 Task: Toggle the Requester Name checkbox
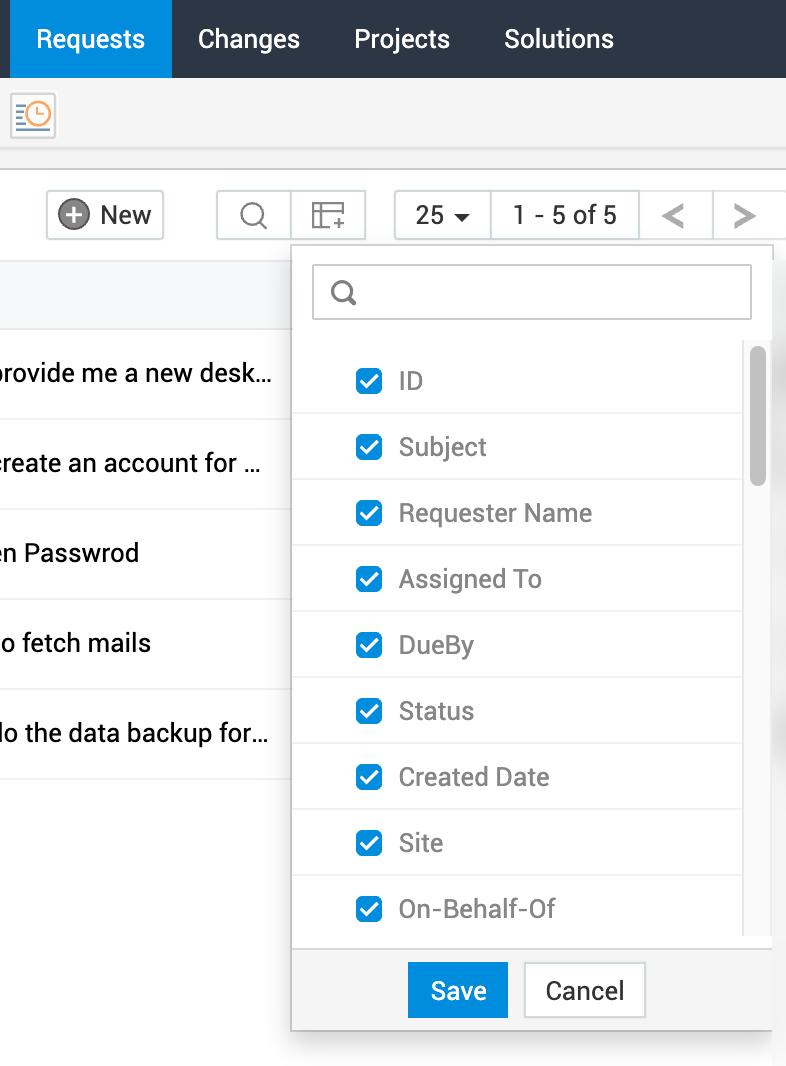click(369, 513)
